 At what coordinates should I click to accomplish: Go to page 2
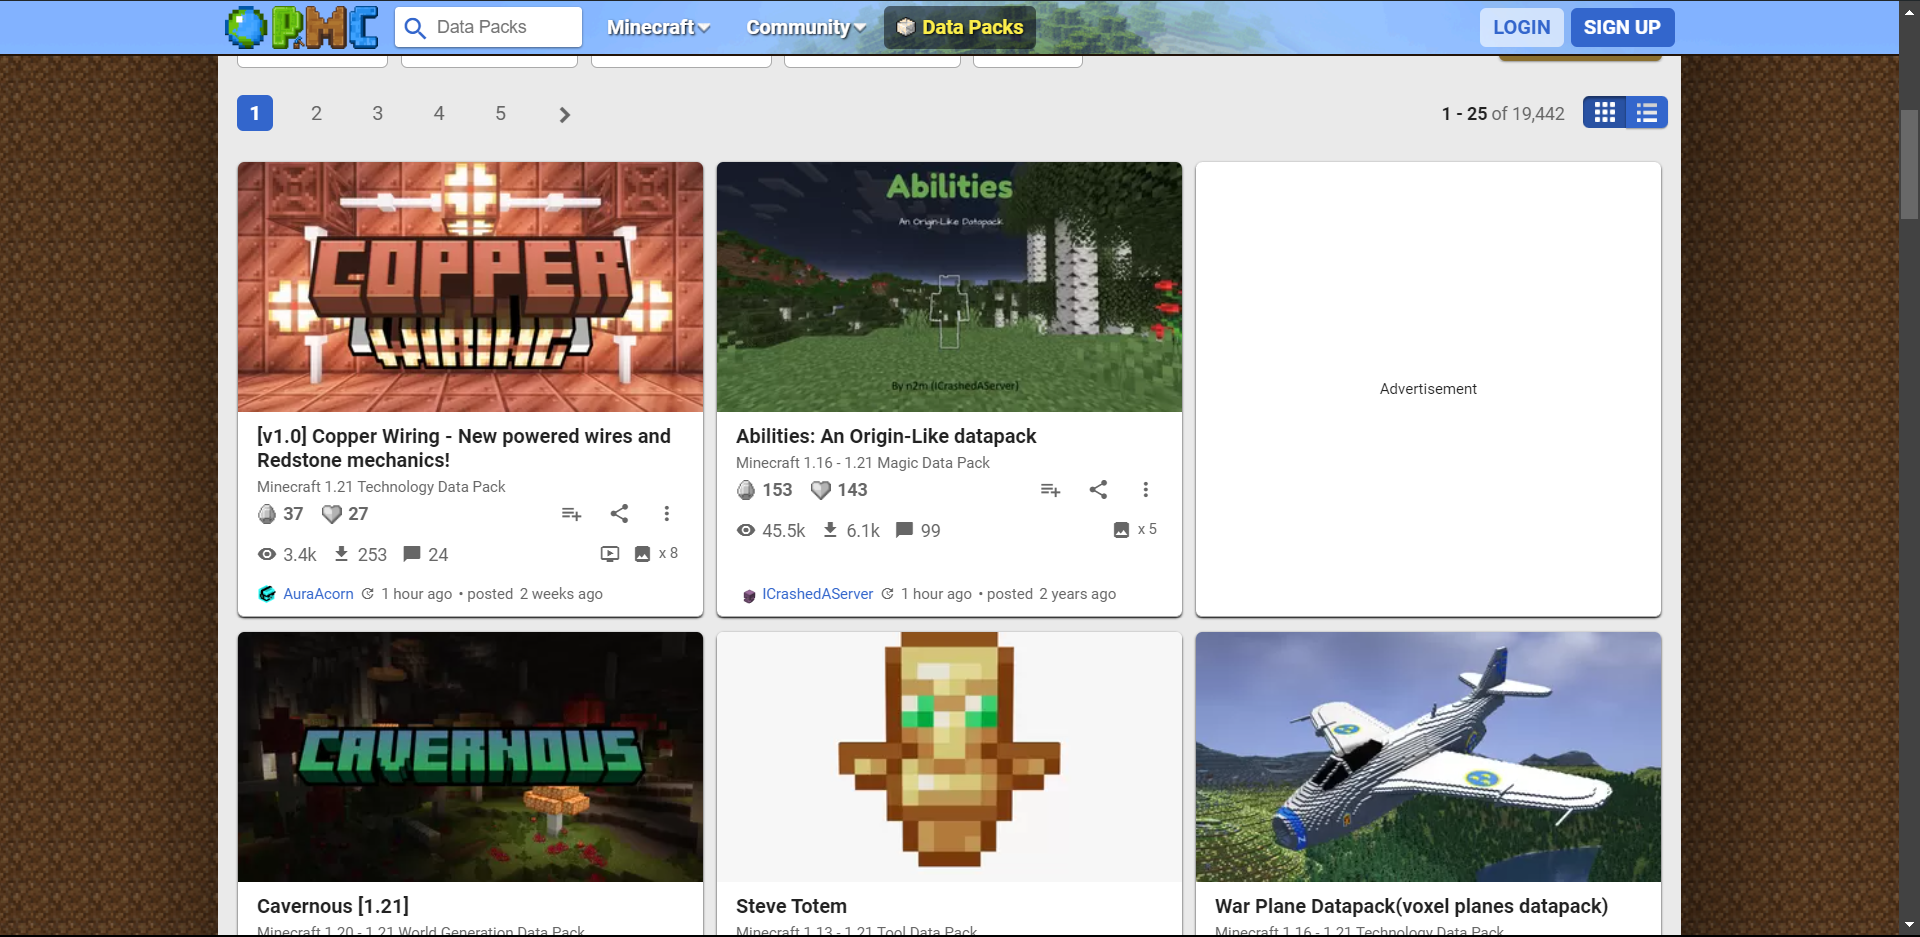316,113
